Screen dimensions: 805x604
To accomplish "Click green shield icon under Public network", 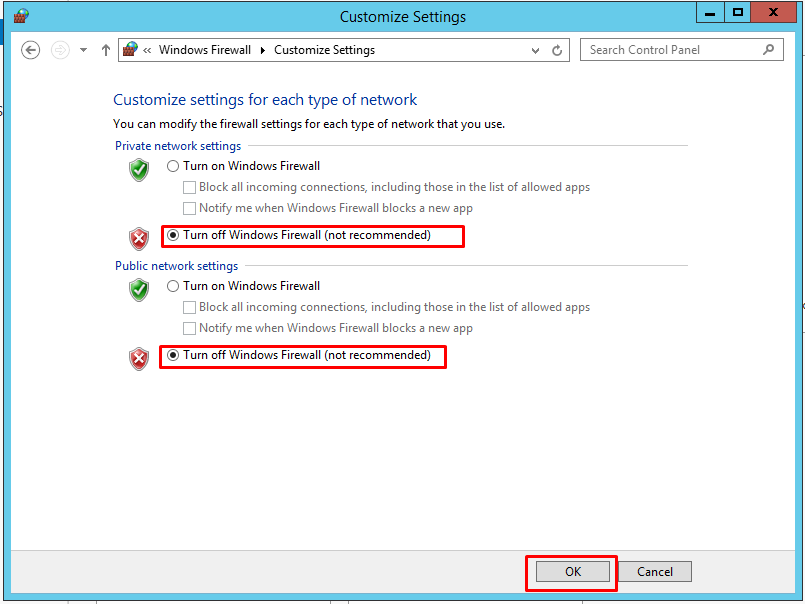I will tap(139, 290).
